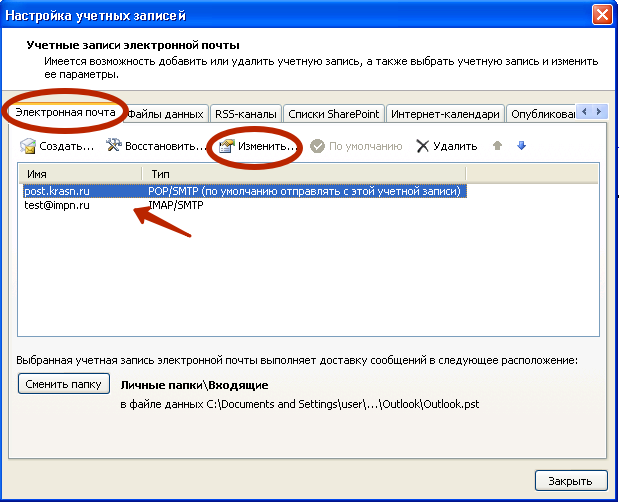Viewport: 619px width, 502px height.
Task: Switch to Файлы данных tab
Action: (x=166, y=114)
